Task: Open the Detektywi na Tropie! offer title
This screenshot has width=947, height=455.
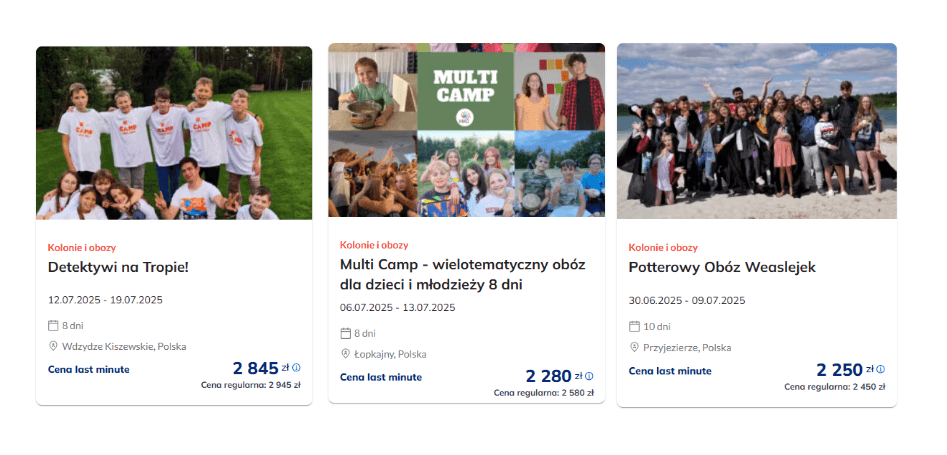Action: (118, 267)
